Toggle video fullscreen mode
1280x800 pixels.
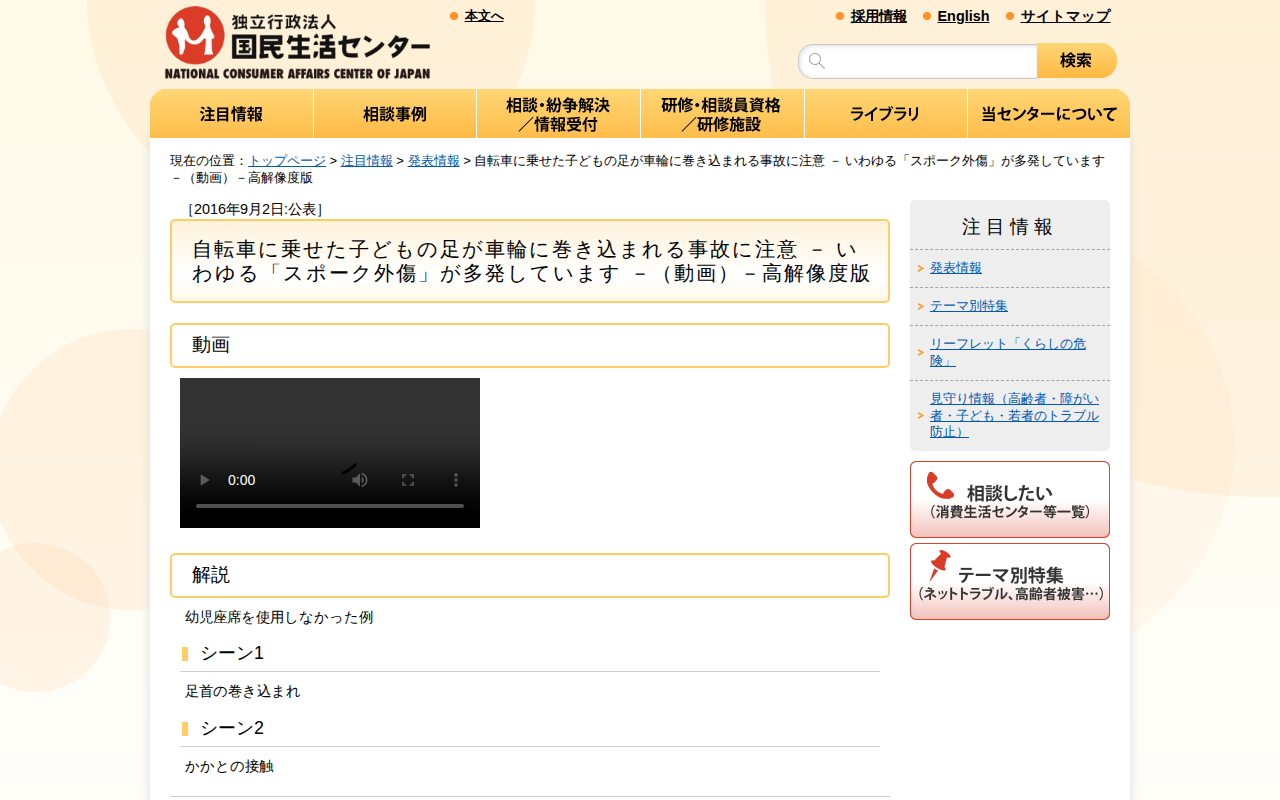[x=408, y=480]
